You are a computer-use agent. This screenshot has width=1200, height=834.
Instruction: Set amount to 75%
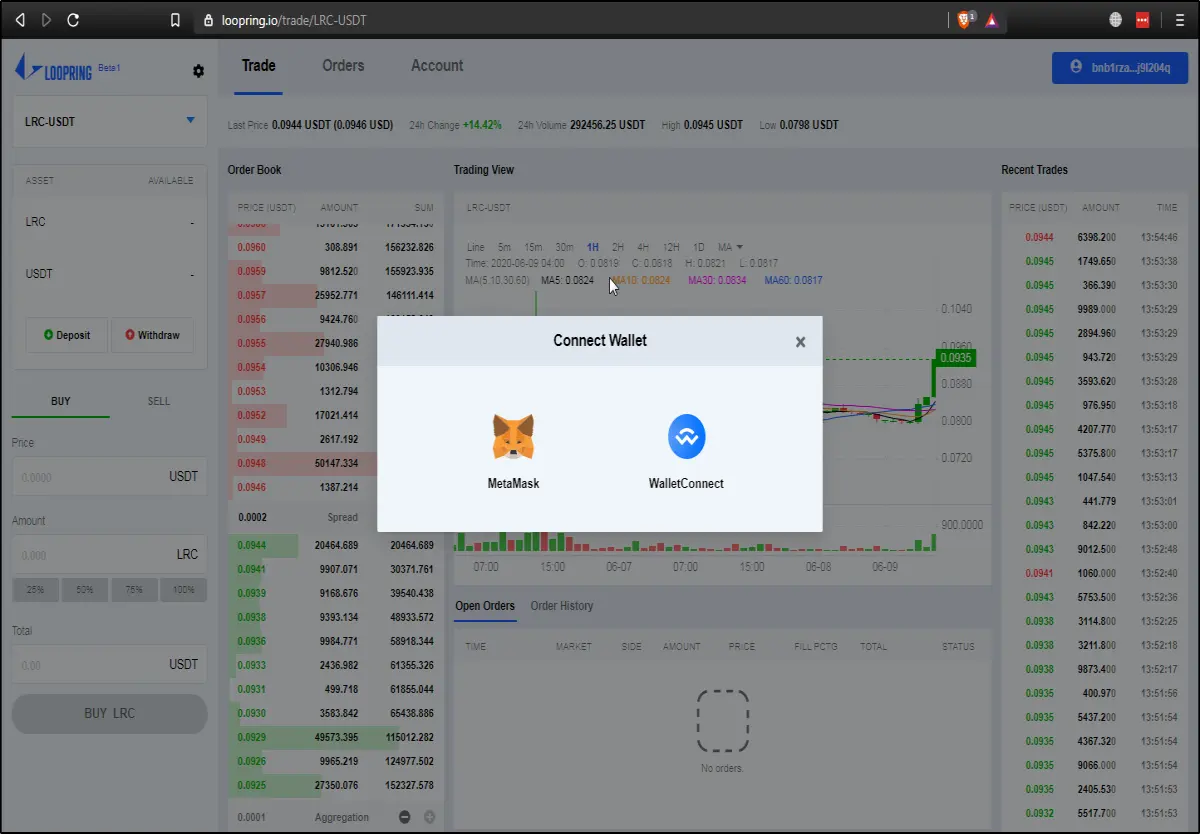coord(134,590)
